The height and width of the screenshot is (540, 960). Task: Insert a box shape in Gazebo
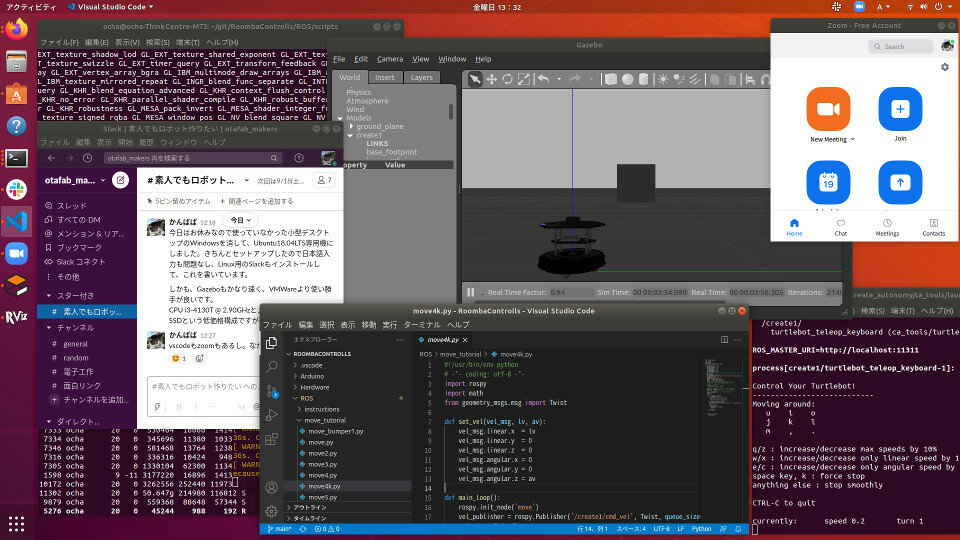611,79
